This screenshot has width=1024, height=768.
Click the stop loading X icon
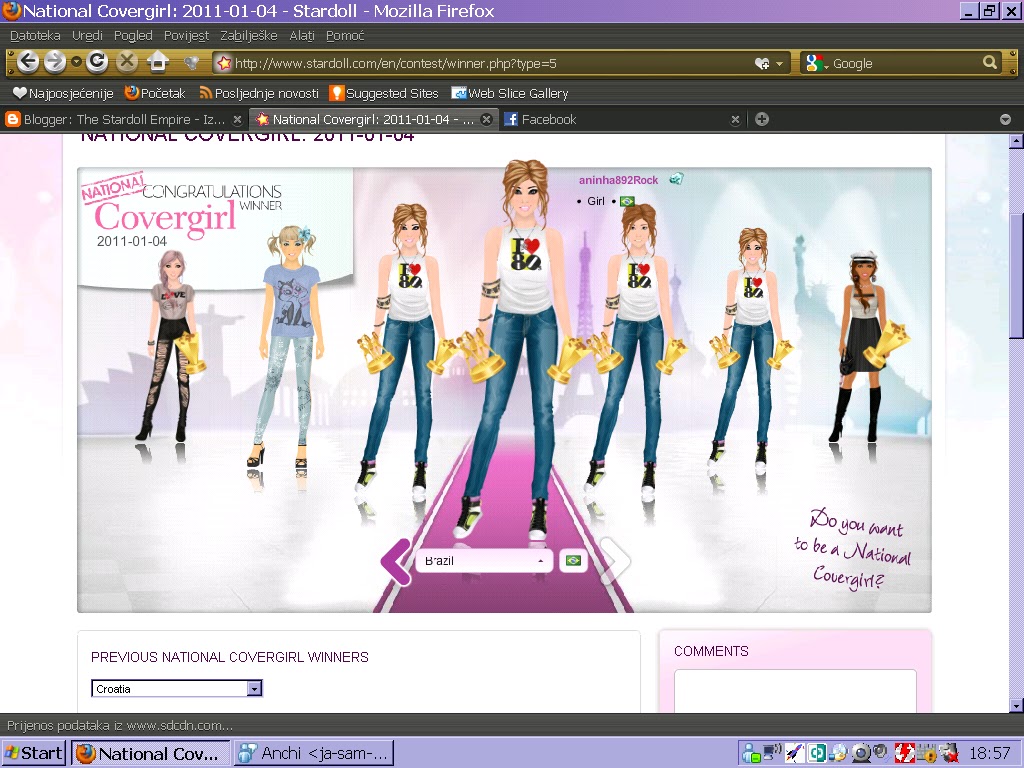tap(127, 62)
